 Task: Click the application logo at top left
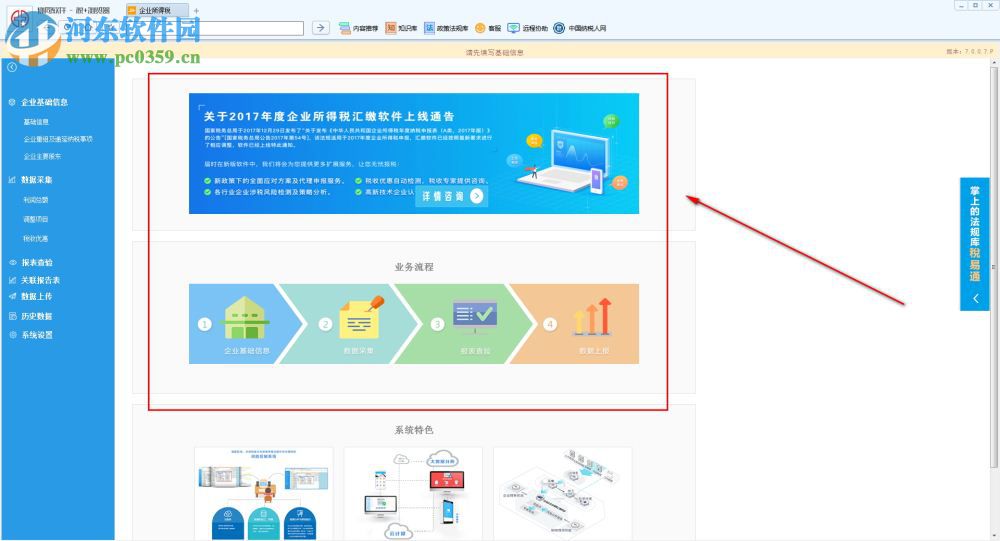[19, 18]
